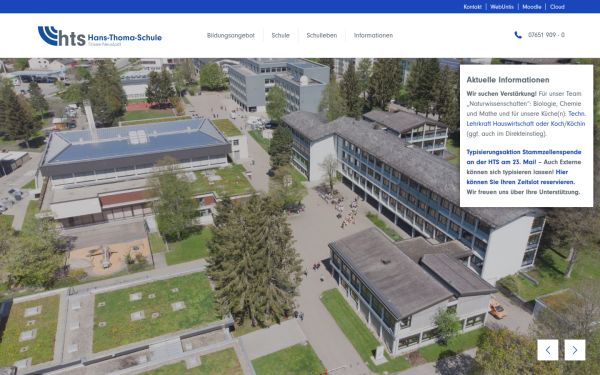Click the Aktuelle Informationen heading
Viewport: 600px width, 375px height.
[508, 80]
